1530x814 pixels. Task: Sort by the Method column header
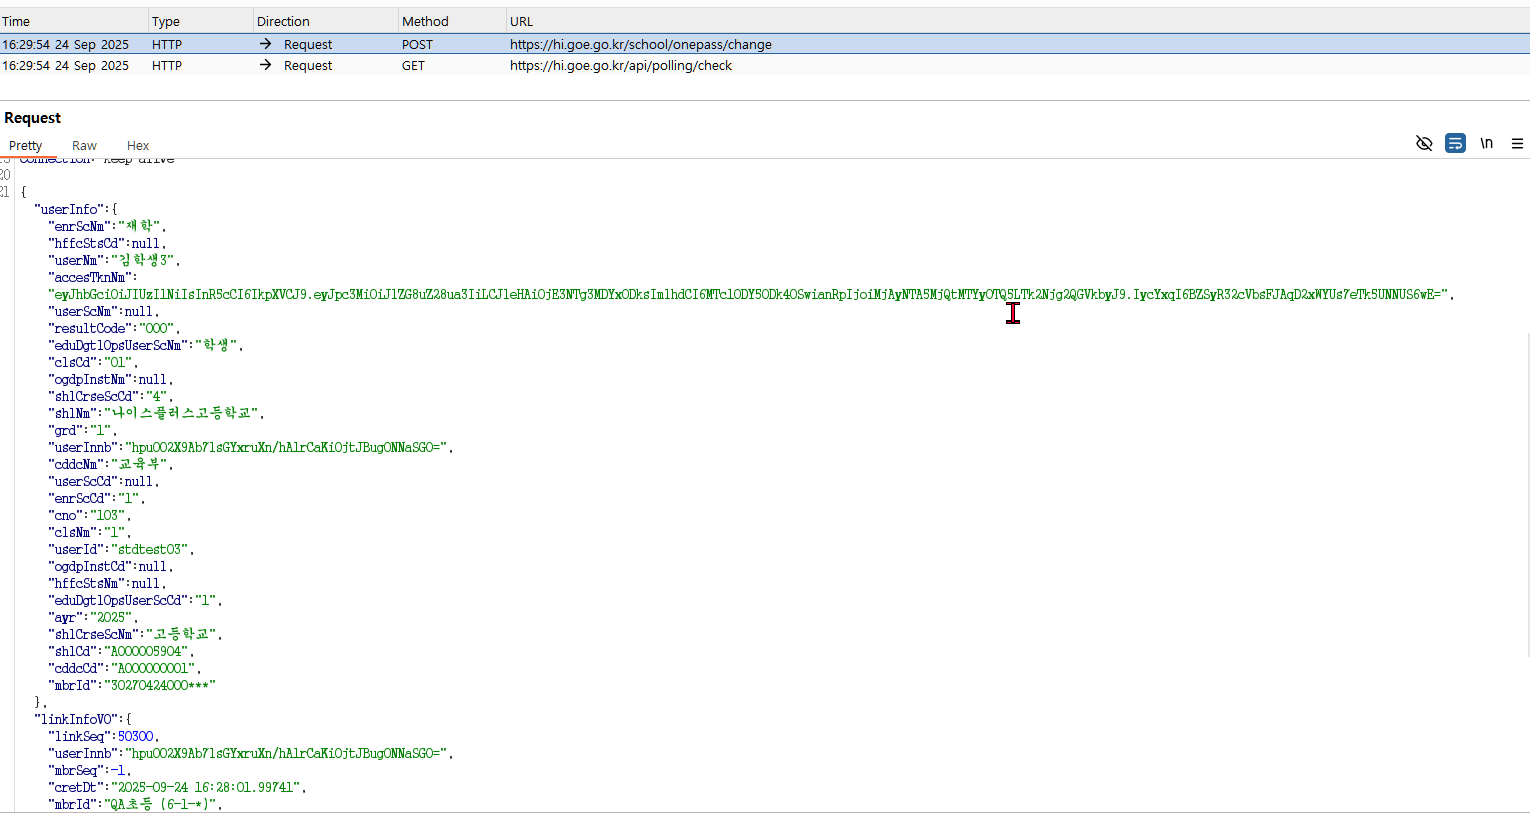pyautogui.click(x=425, y=21)
